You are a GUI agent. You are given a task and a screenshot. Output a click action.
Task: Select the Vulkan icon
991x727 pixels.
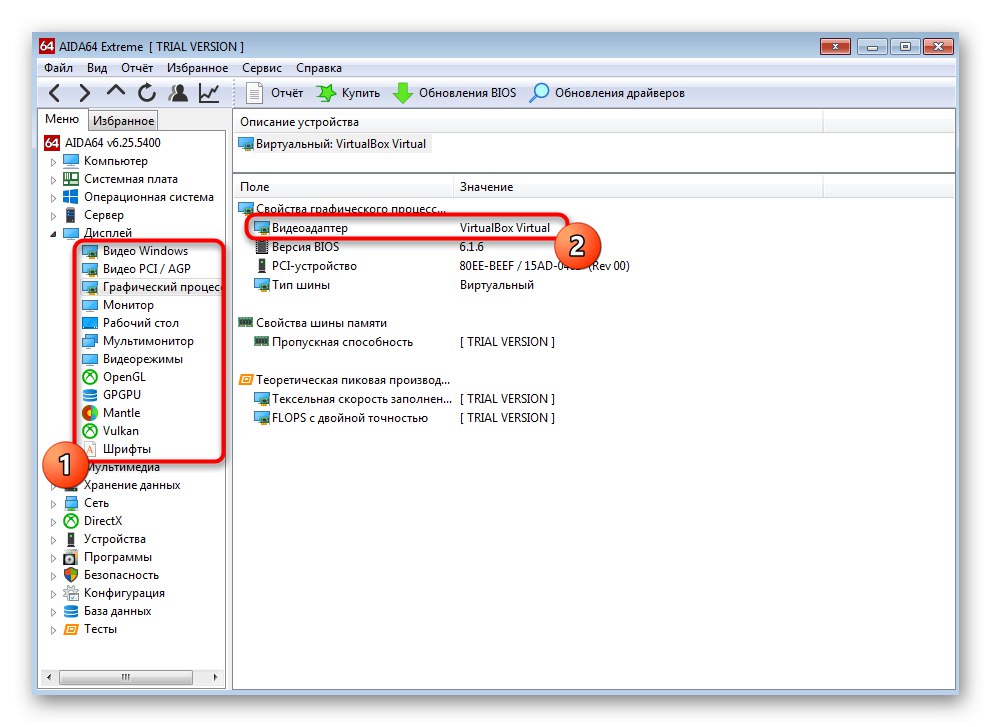[x=90, y=431]
